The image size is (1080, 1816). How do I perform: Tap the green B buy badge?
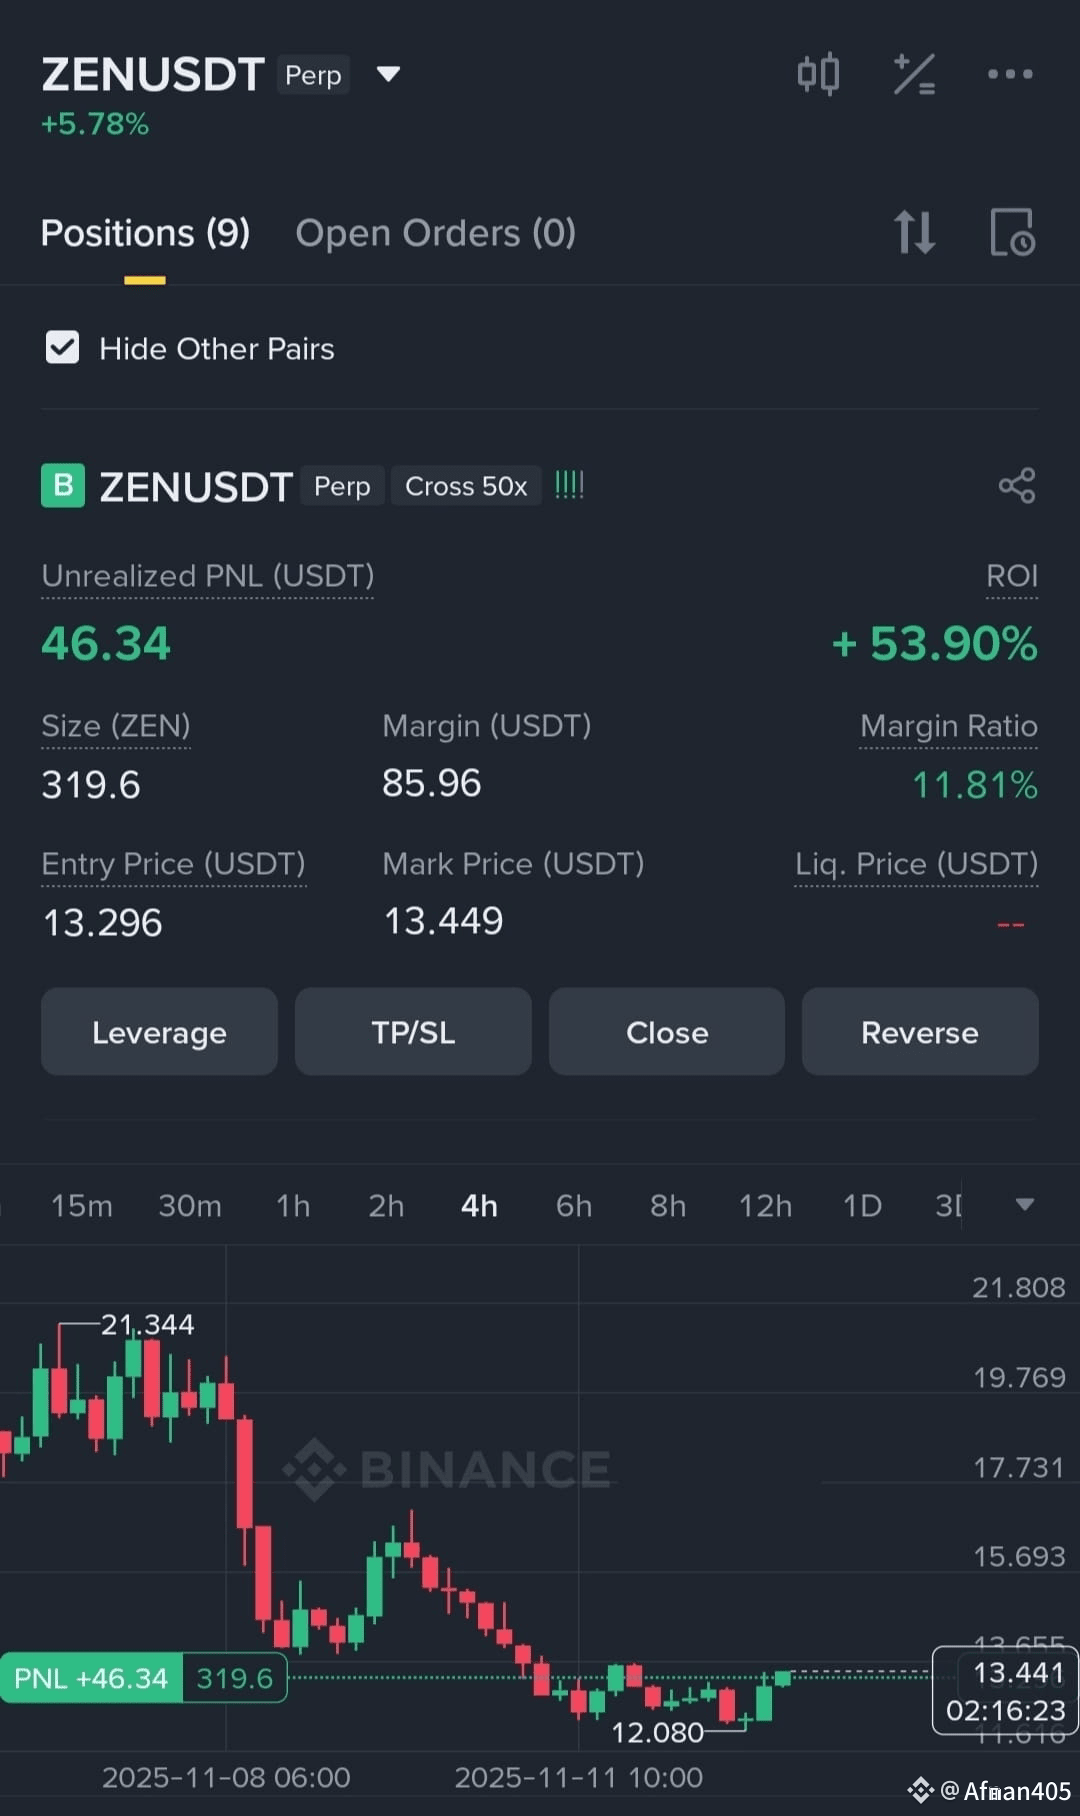pos(63,486)
